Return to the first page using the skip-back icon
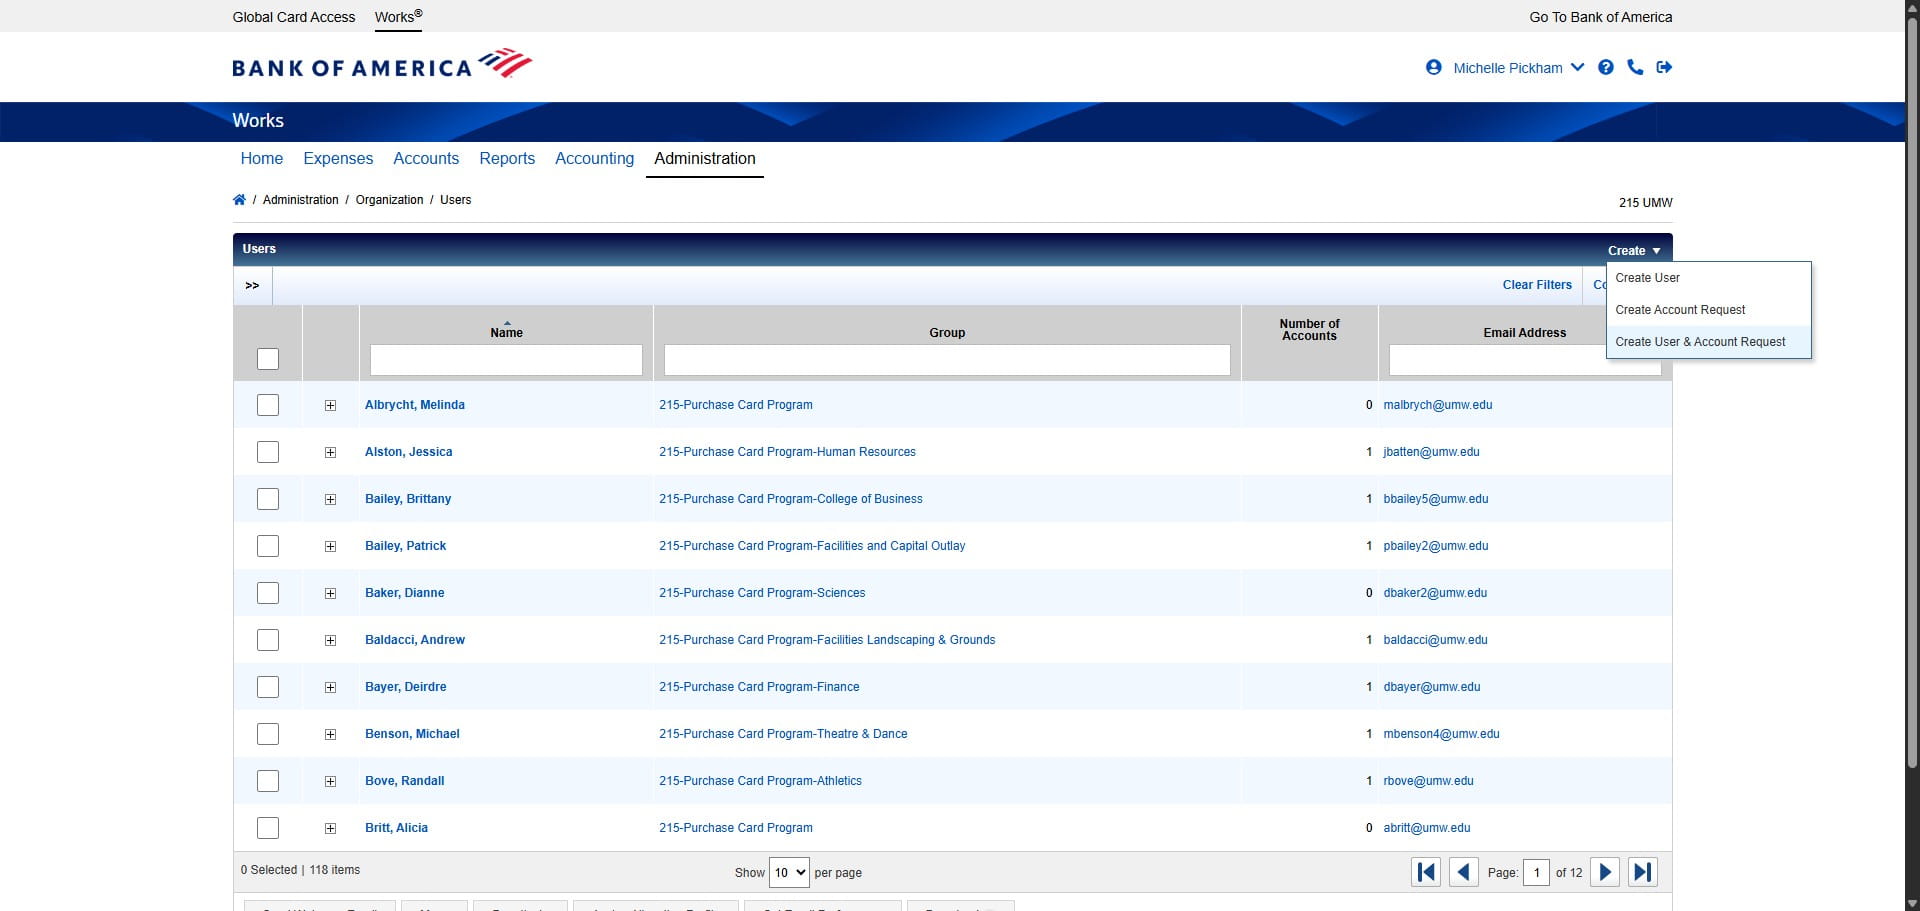This screenshot has height=911, width=1920. click(1425, 872)
